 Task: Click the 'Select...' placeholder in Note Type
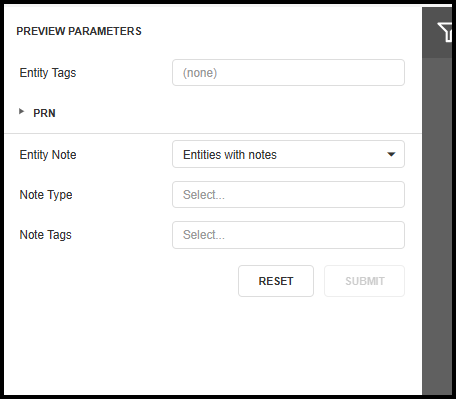click(x=204, y=195)
